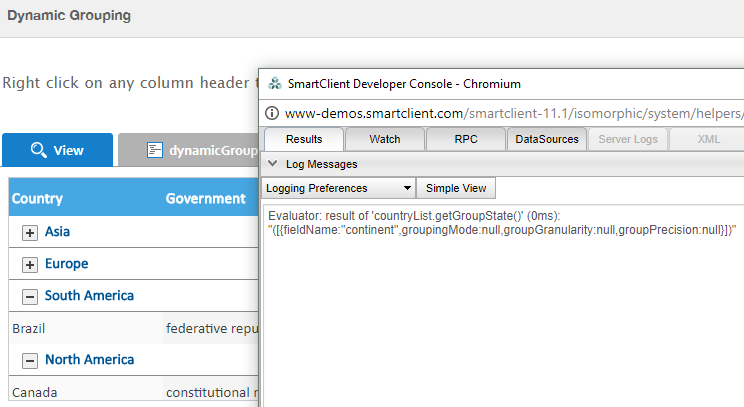Expand the Asia group
Screen dimensions: 744x407
tap(30, 232)
